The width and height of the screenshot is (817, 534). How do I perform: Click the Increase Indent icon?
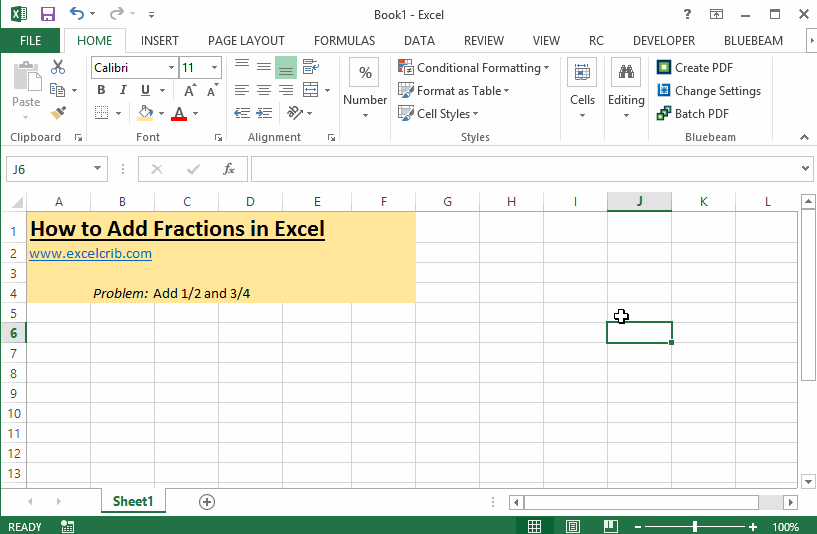coord(264,113)
